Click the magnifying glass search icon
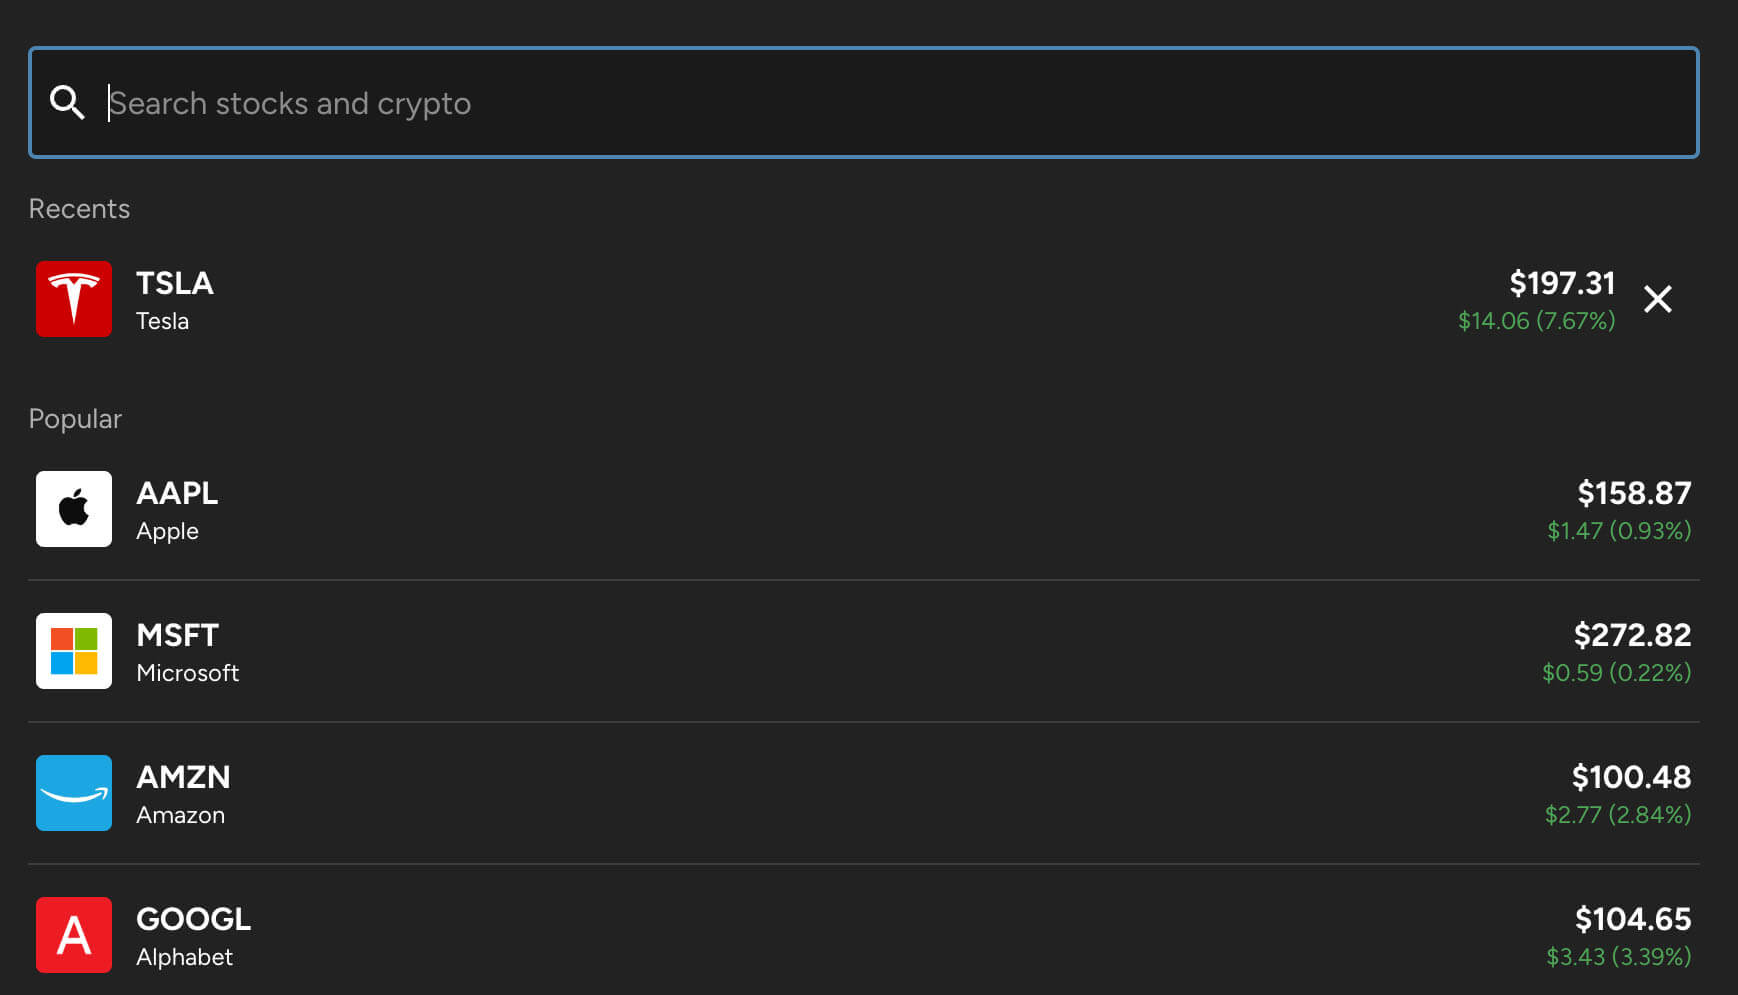This screenshot has height=995, width=1738. [67, 102]
